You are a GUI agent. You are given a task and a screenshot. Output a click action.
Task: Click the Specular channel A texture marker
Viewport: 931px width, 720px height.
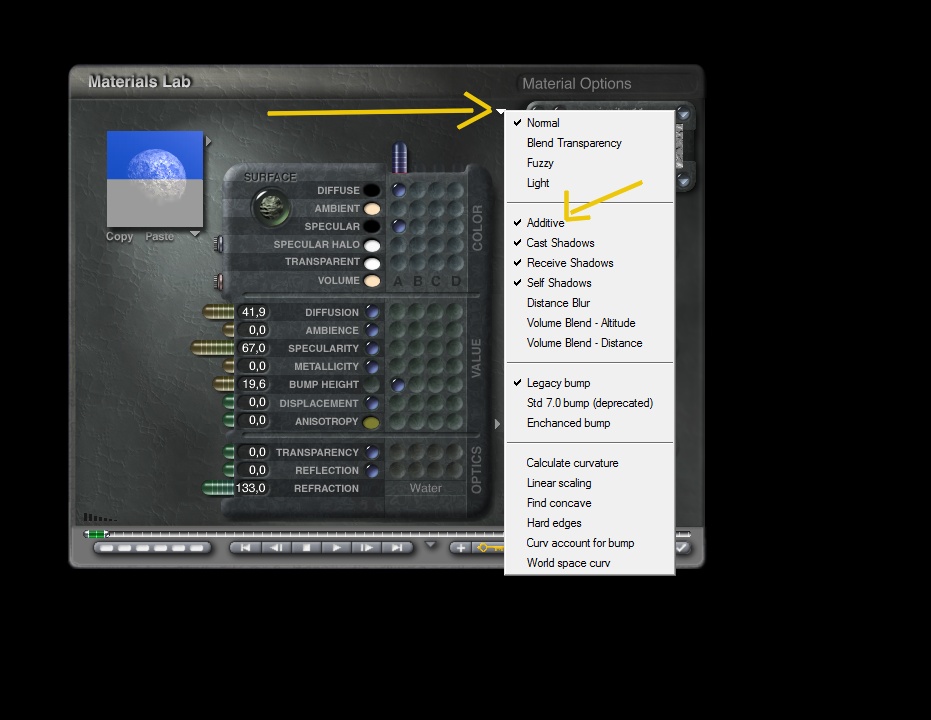coord(399,227)
